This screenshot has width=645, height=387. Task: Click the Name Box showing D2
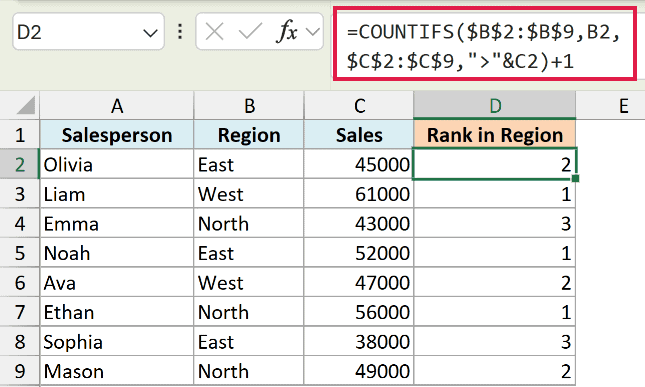pos(88,32)
